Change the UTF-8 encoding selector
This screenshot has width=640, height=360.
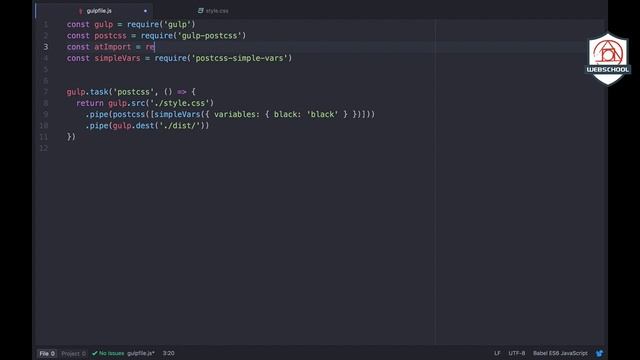click(x=517, y=353)
